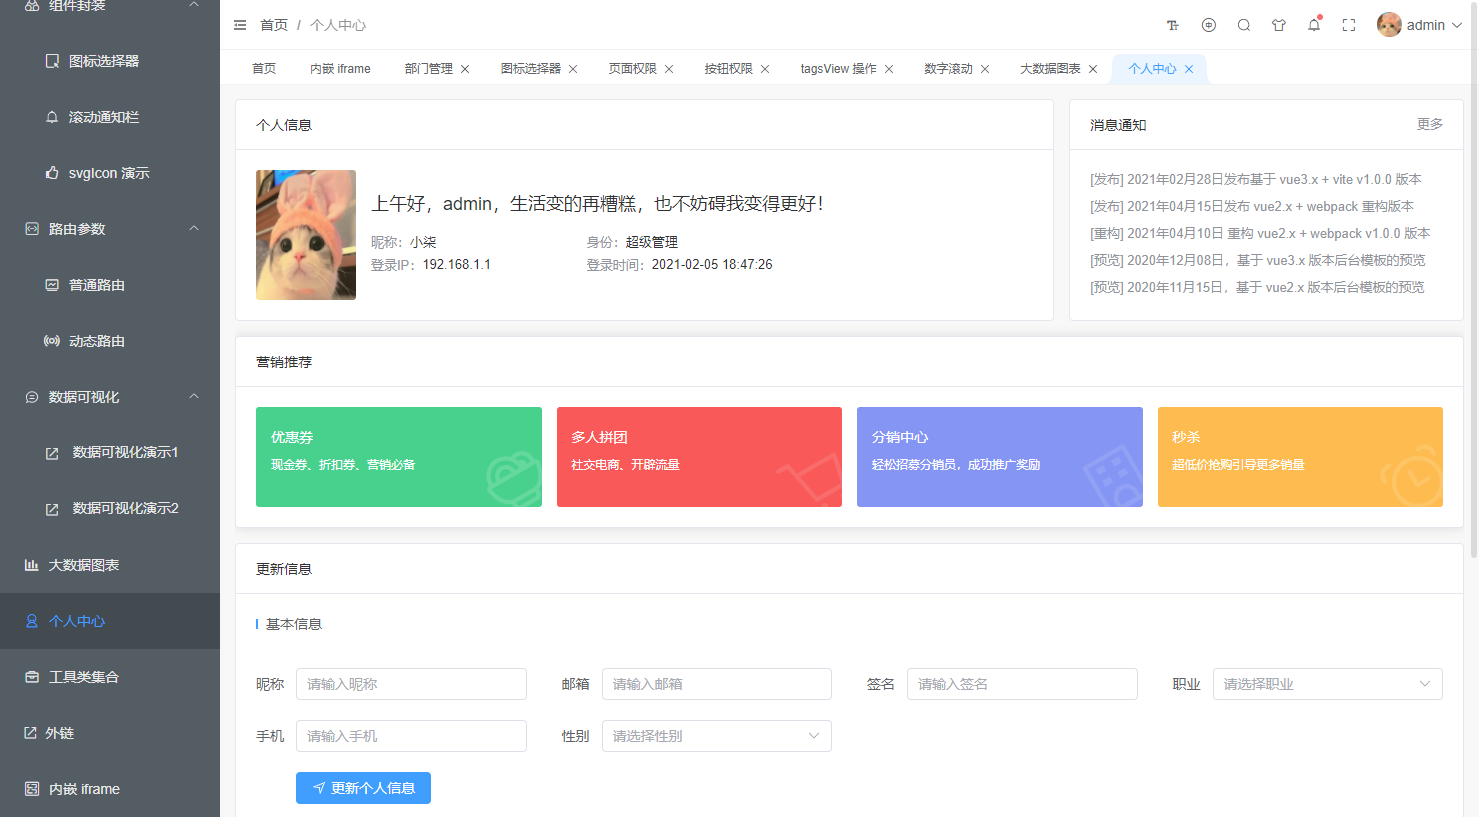Open the font size settings icon

point(1173,25)
